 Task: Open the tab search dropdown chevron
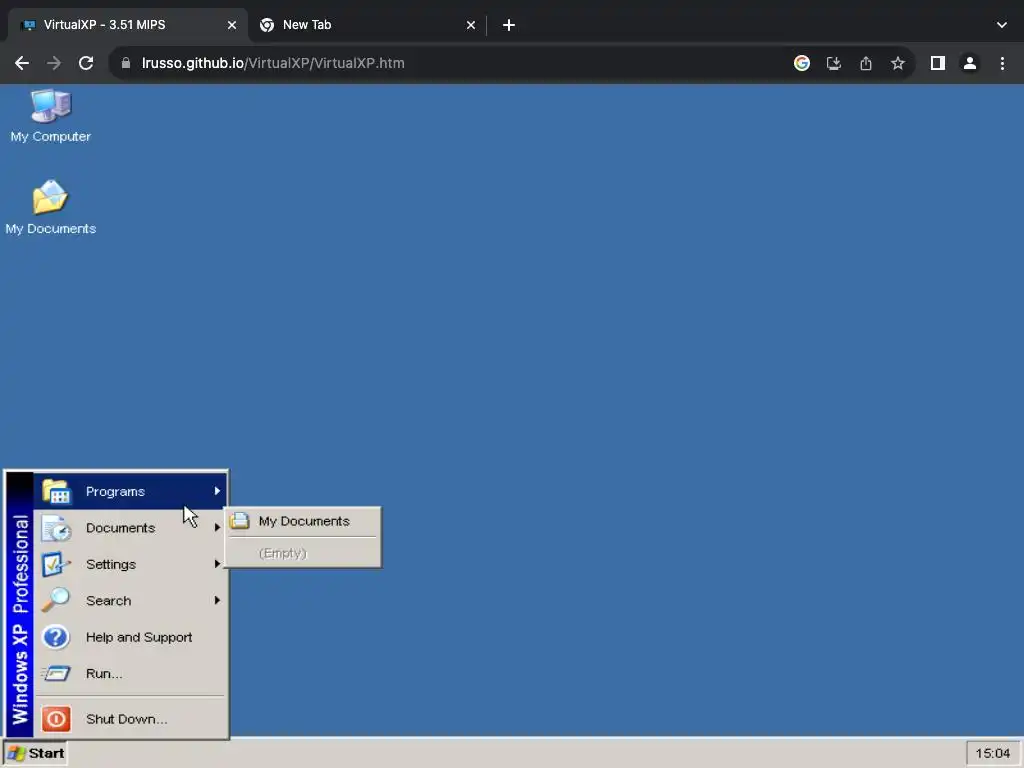[1002, 25]
